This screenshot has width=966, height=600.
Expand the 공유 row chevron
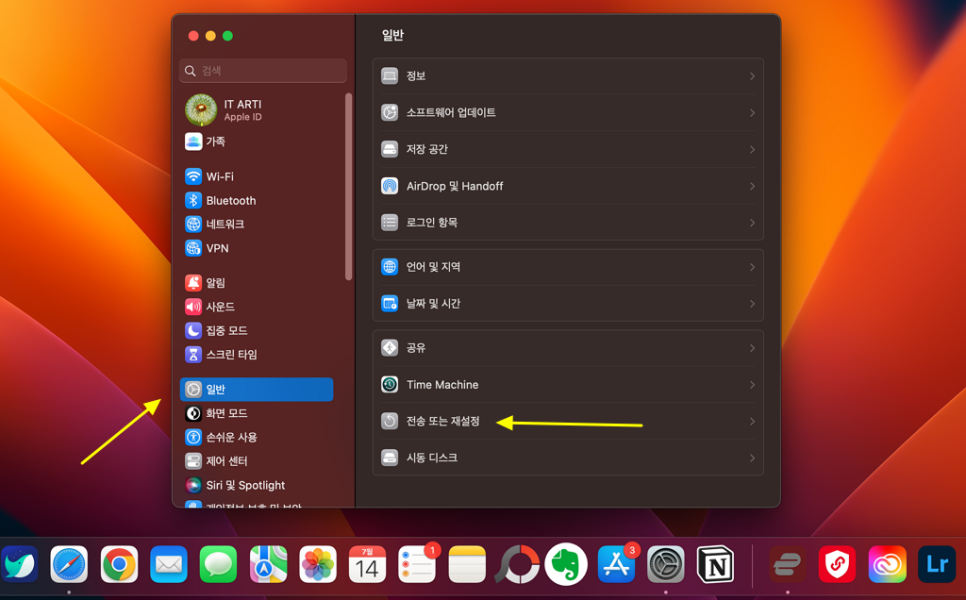(752, 348)
